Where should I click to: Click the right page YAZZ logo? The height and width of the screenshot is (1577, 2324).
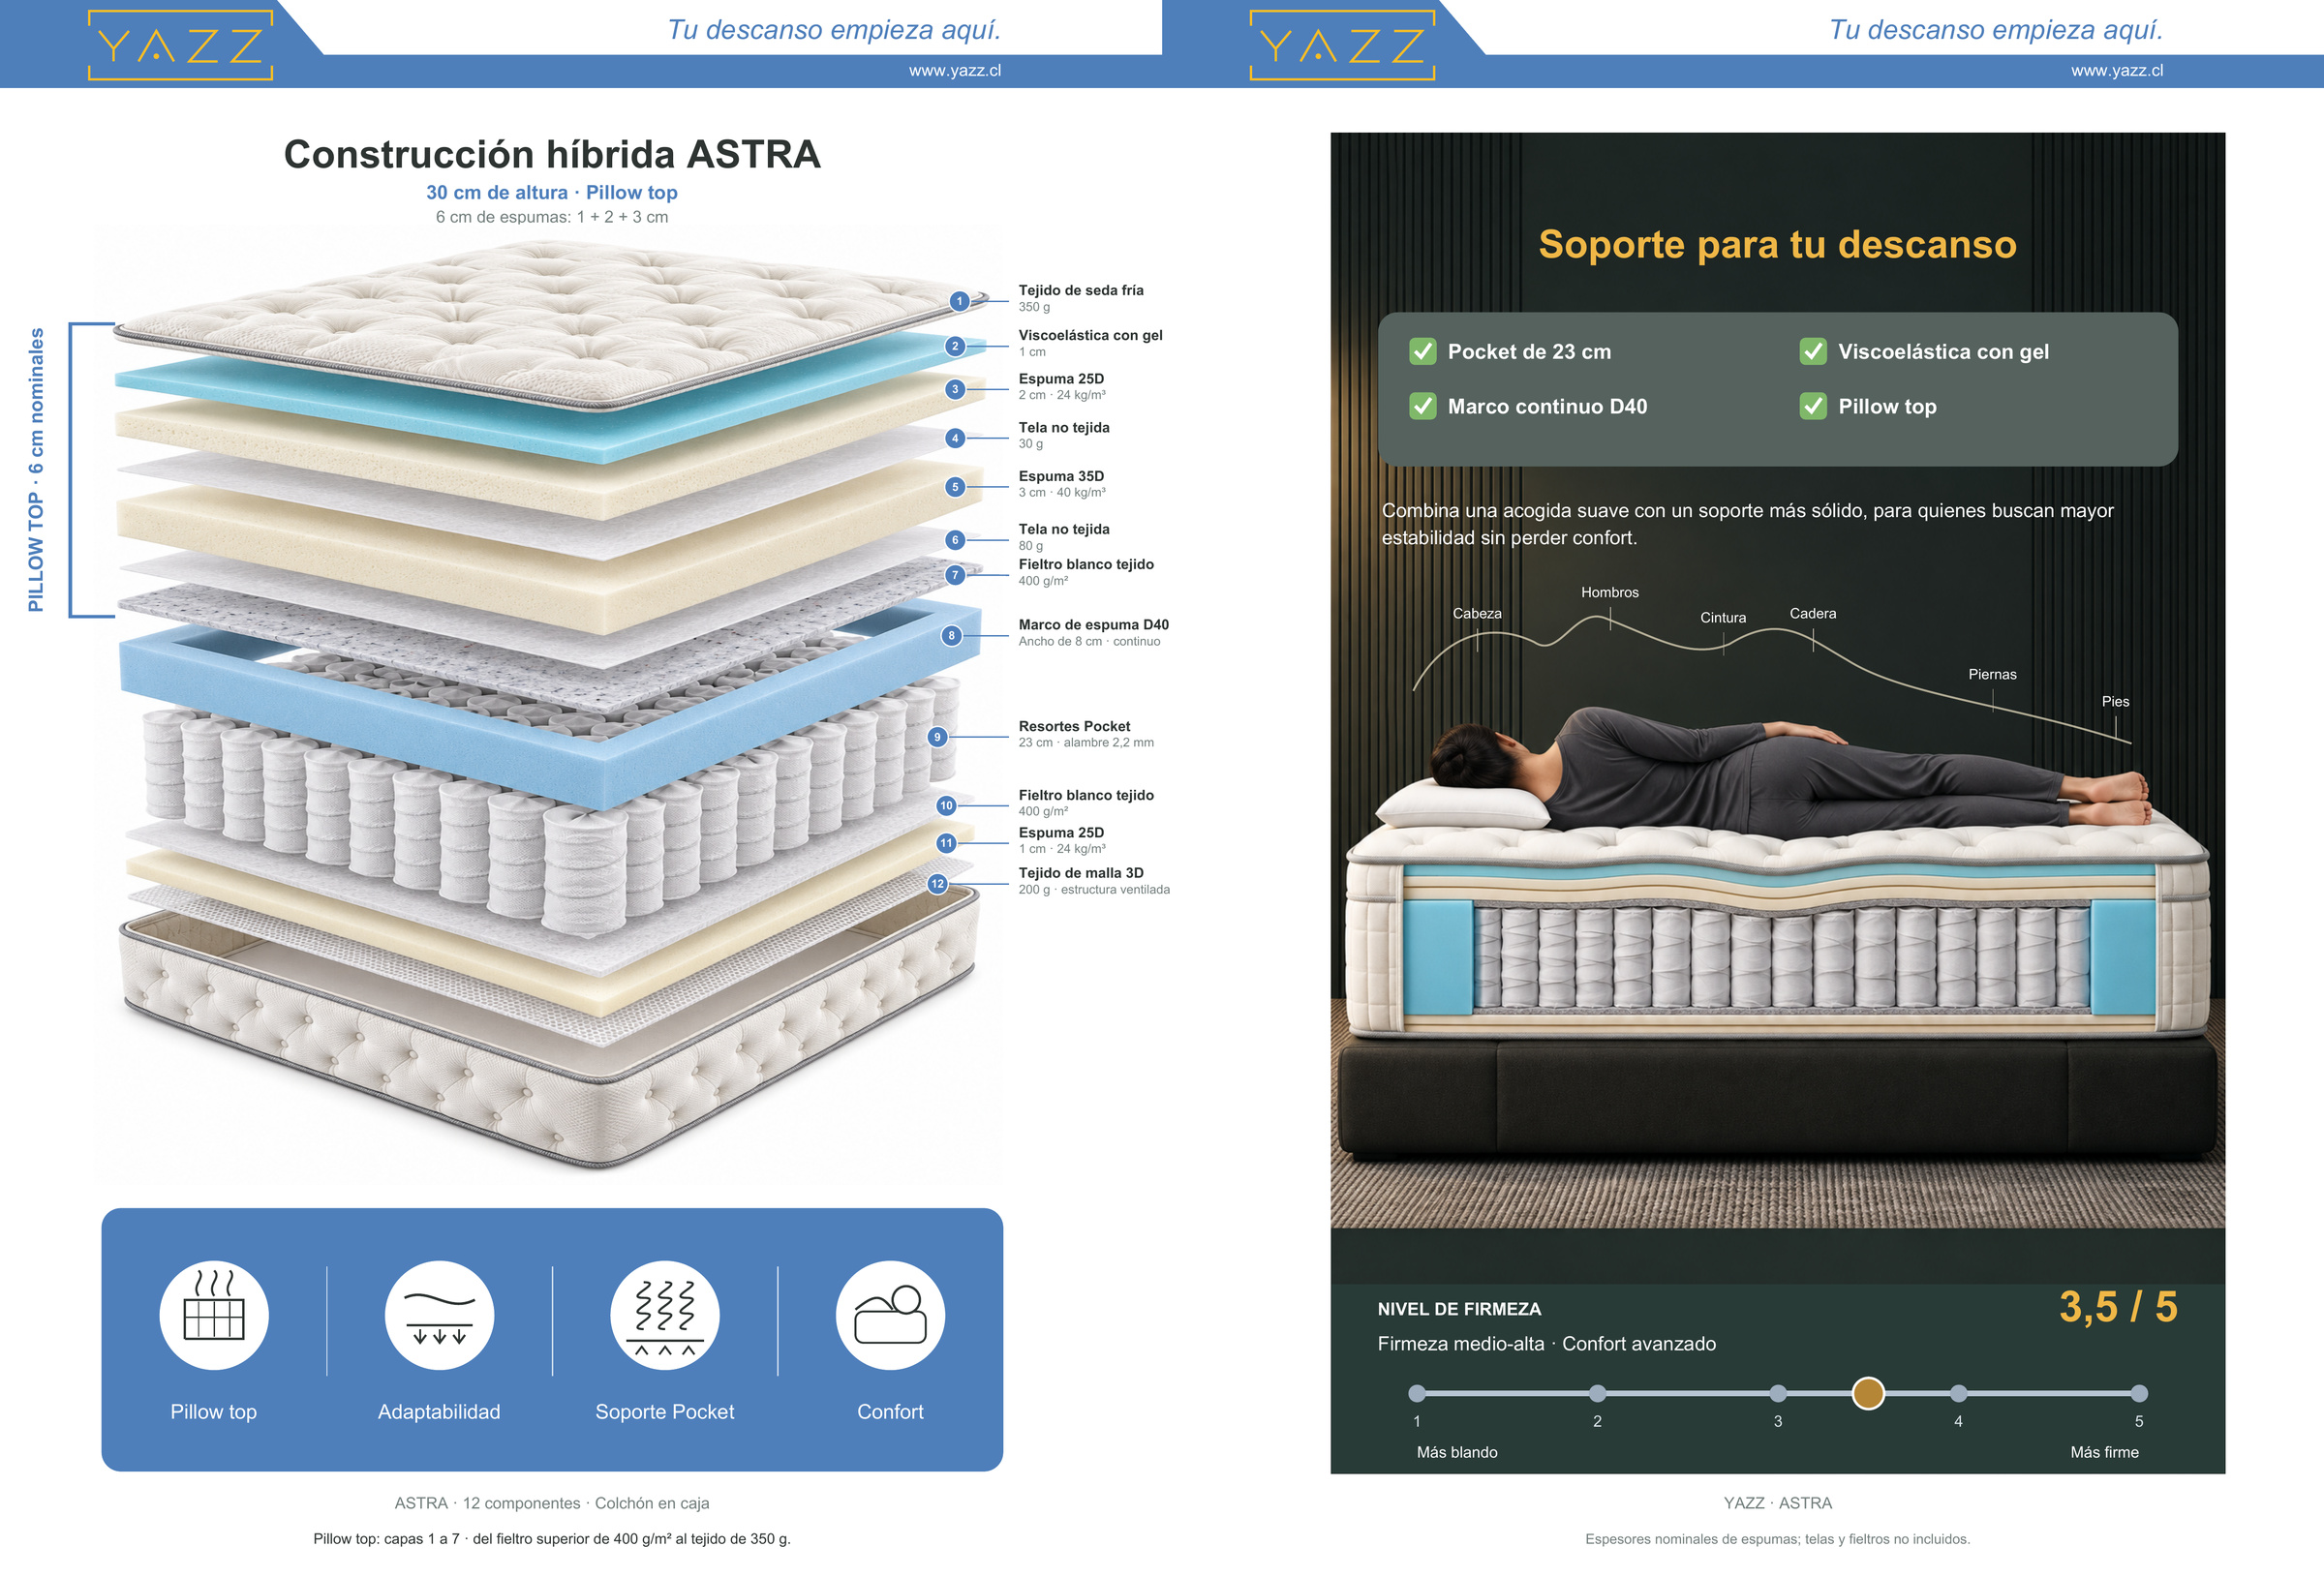tap(1342, 44)
